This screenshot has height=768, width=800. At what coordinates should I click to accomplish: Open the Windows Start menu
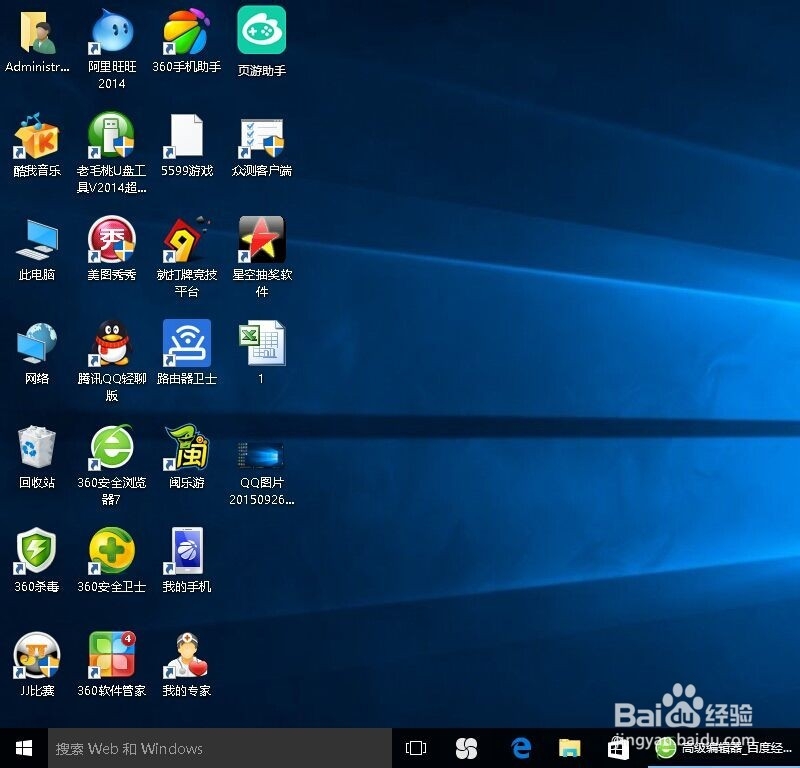coord(24,749)
